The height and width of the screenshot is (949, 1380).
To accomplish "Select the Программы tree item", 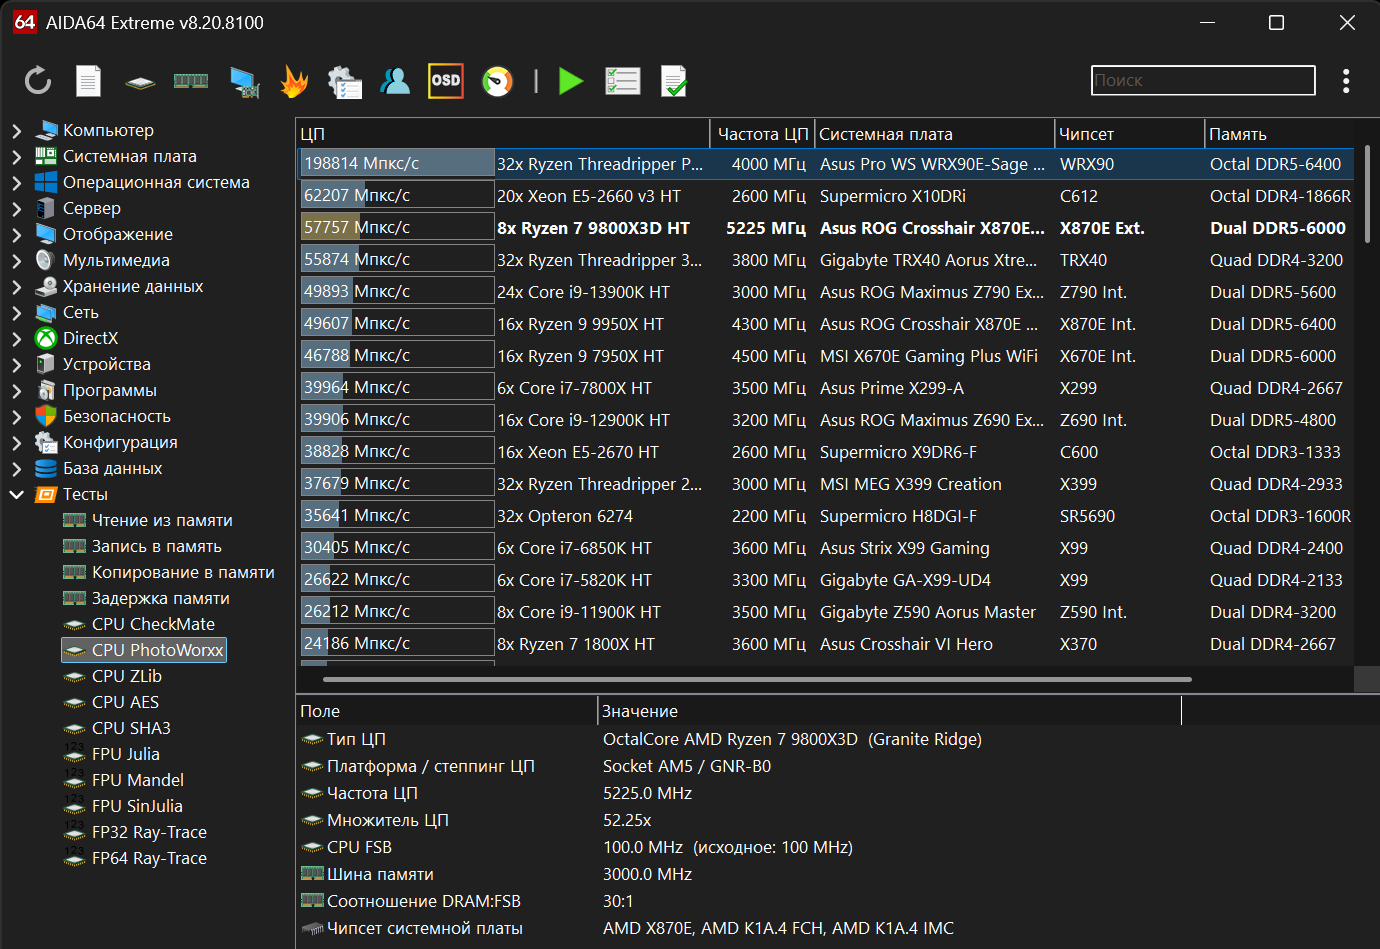I will 109,390.
